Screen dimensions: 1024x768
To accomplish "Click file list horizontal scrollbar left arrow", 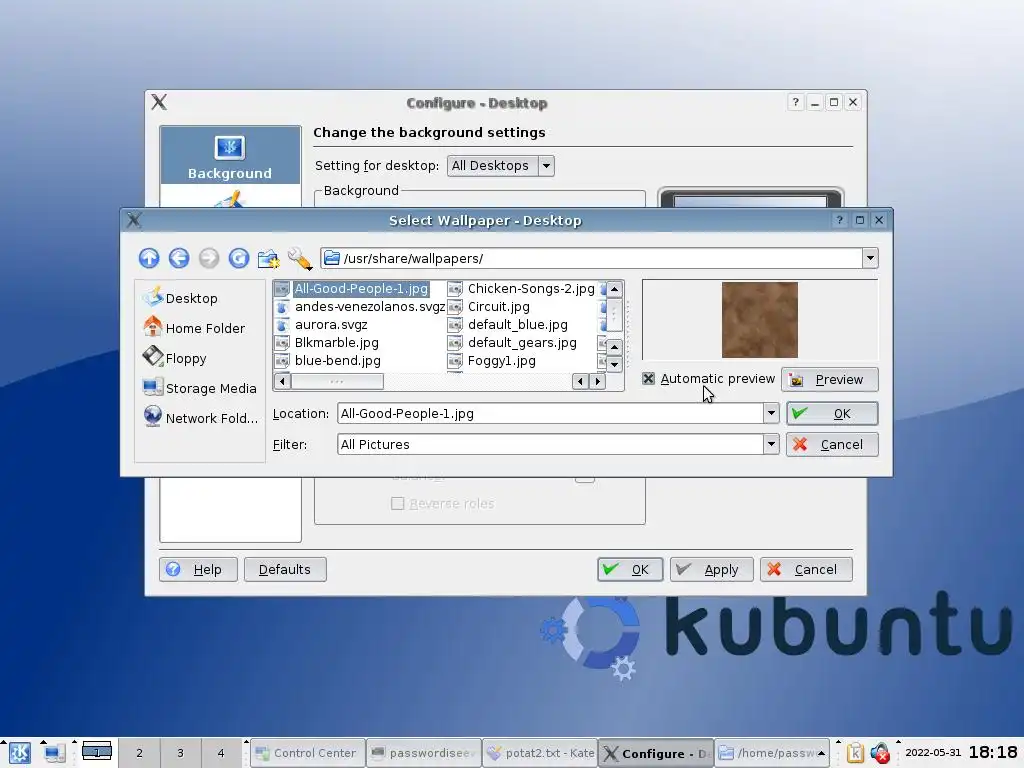I will pyautogui.click(x=282, y=381).
